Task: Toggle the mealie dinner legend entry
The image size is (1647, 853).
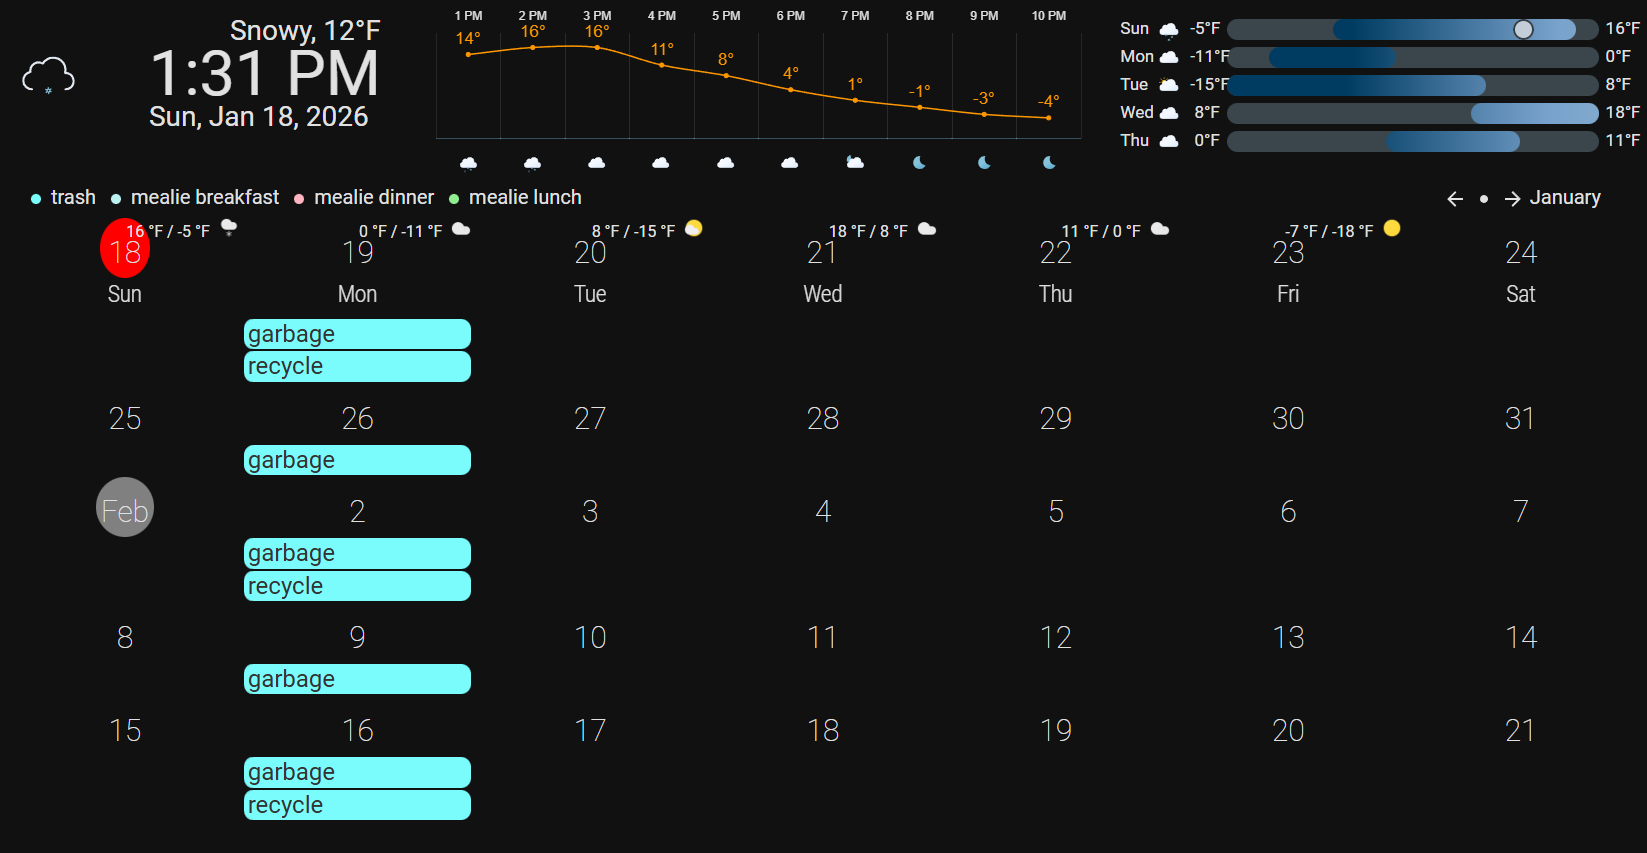Action: coord(364,198)
